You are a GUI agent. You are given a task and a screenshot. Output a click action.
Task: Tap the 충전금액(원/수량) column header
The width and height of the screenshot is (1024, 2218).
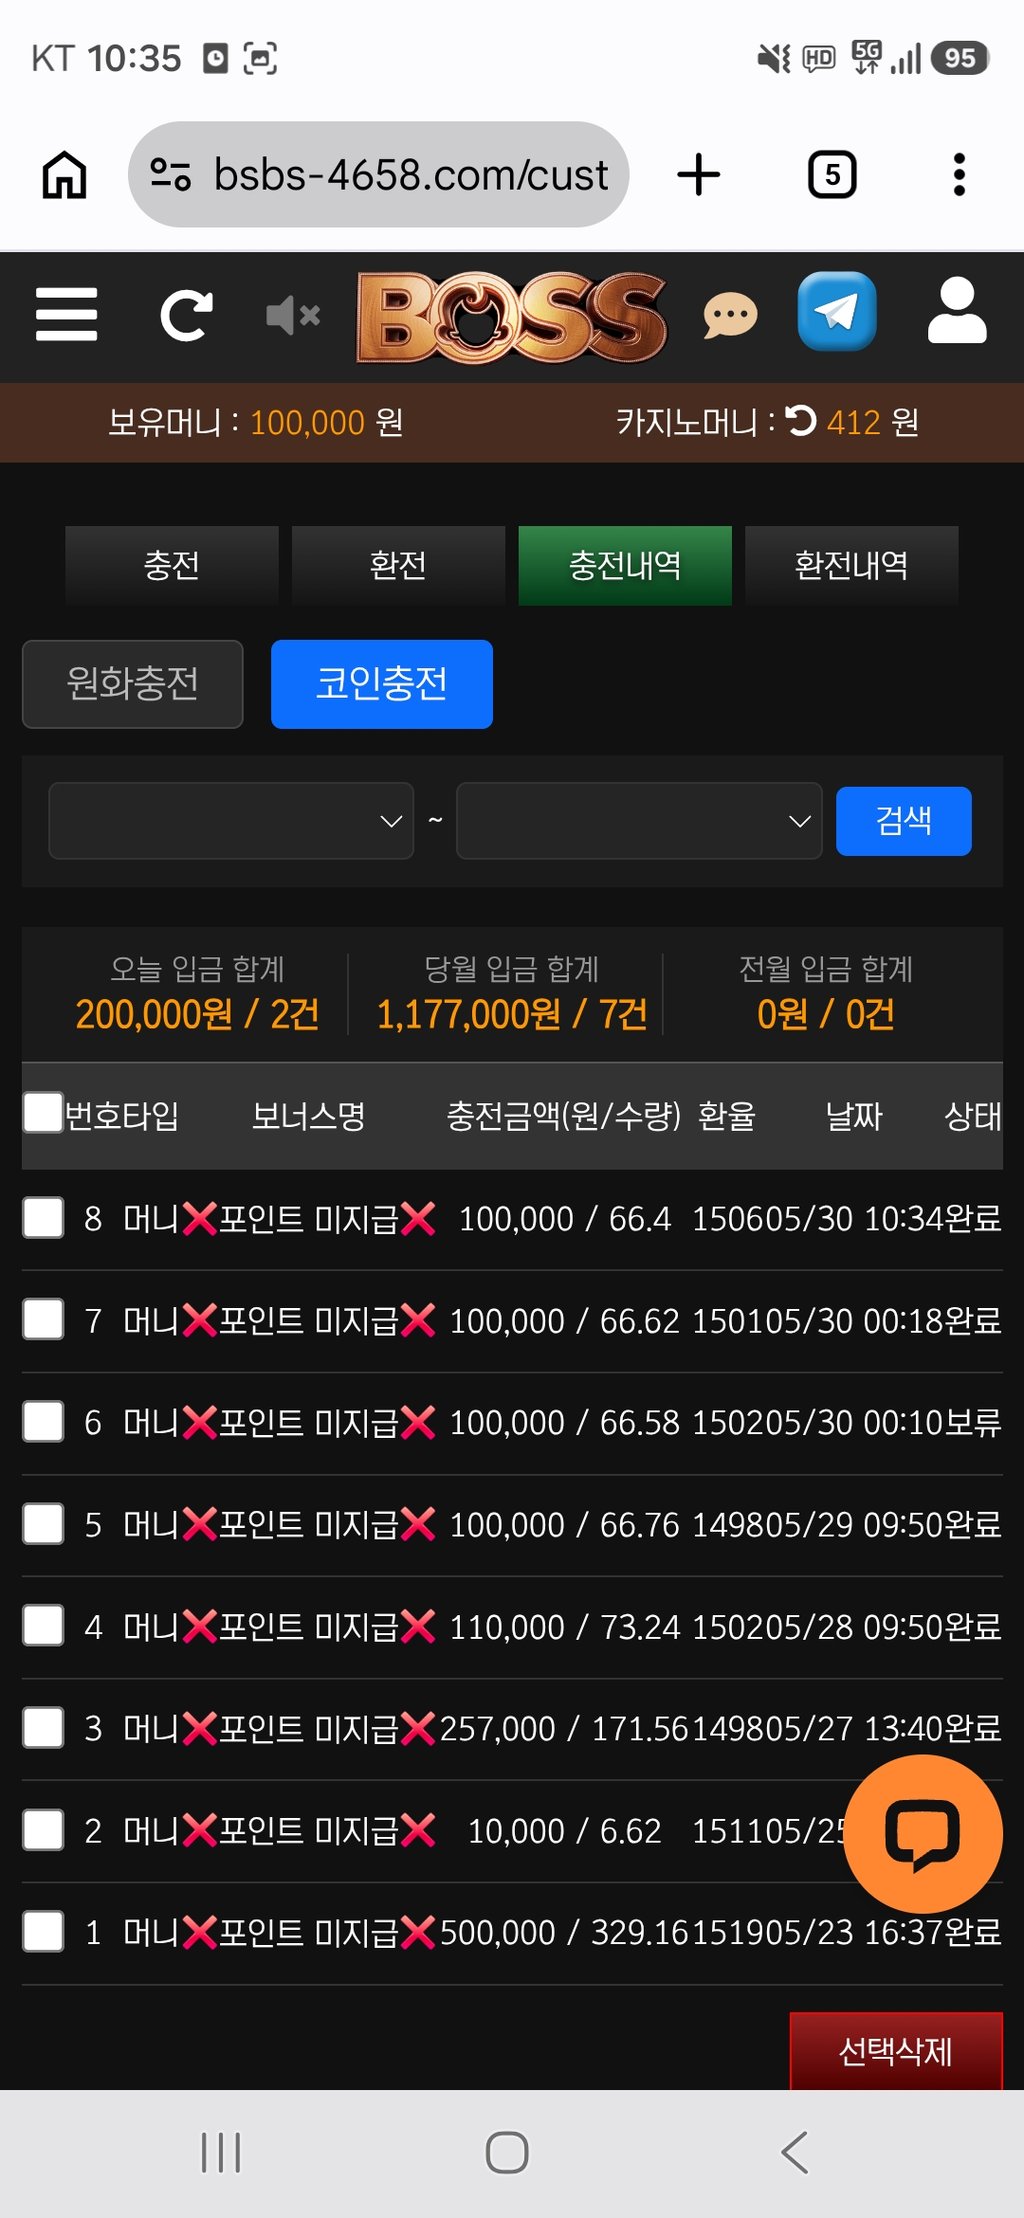pyautogui.click(x=564, y=1115)
